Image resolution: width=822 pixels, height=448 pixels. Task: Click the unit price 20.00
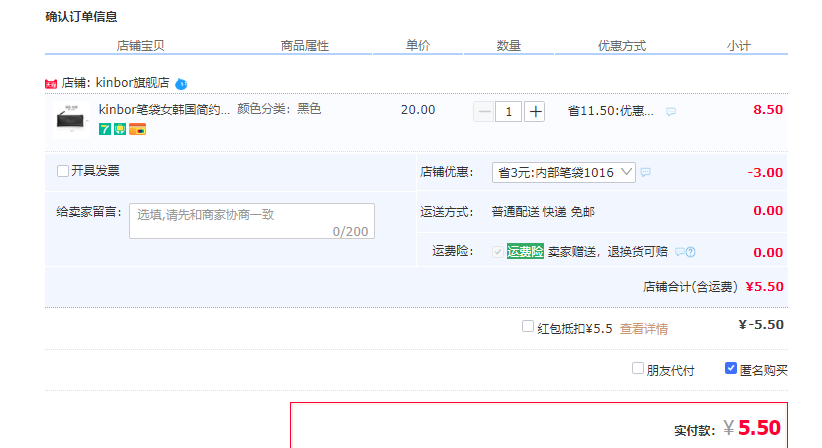(418, 110)
